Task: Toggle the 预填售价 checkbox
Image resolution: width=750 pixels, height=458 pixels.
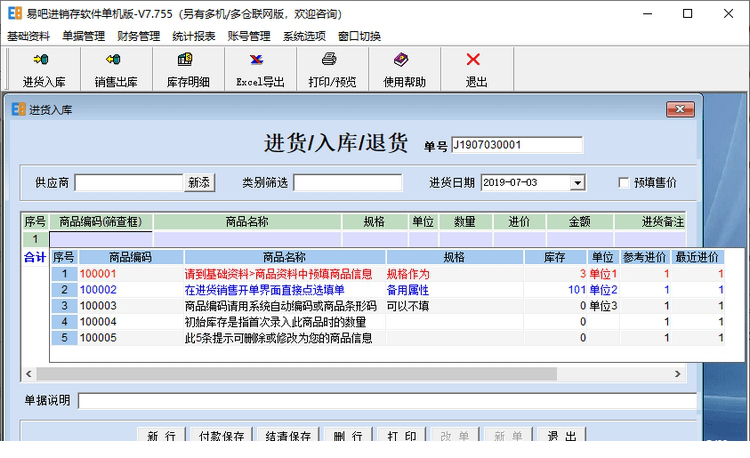Action: click(624, 183)
